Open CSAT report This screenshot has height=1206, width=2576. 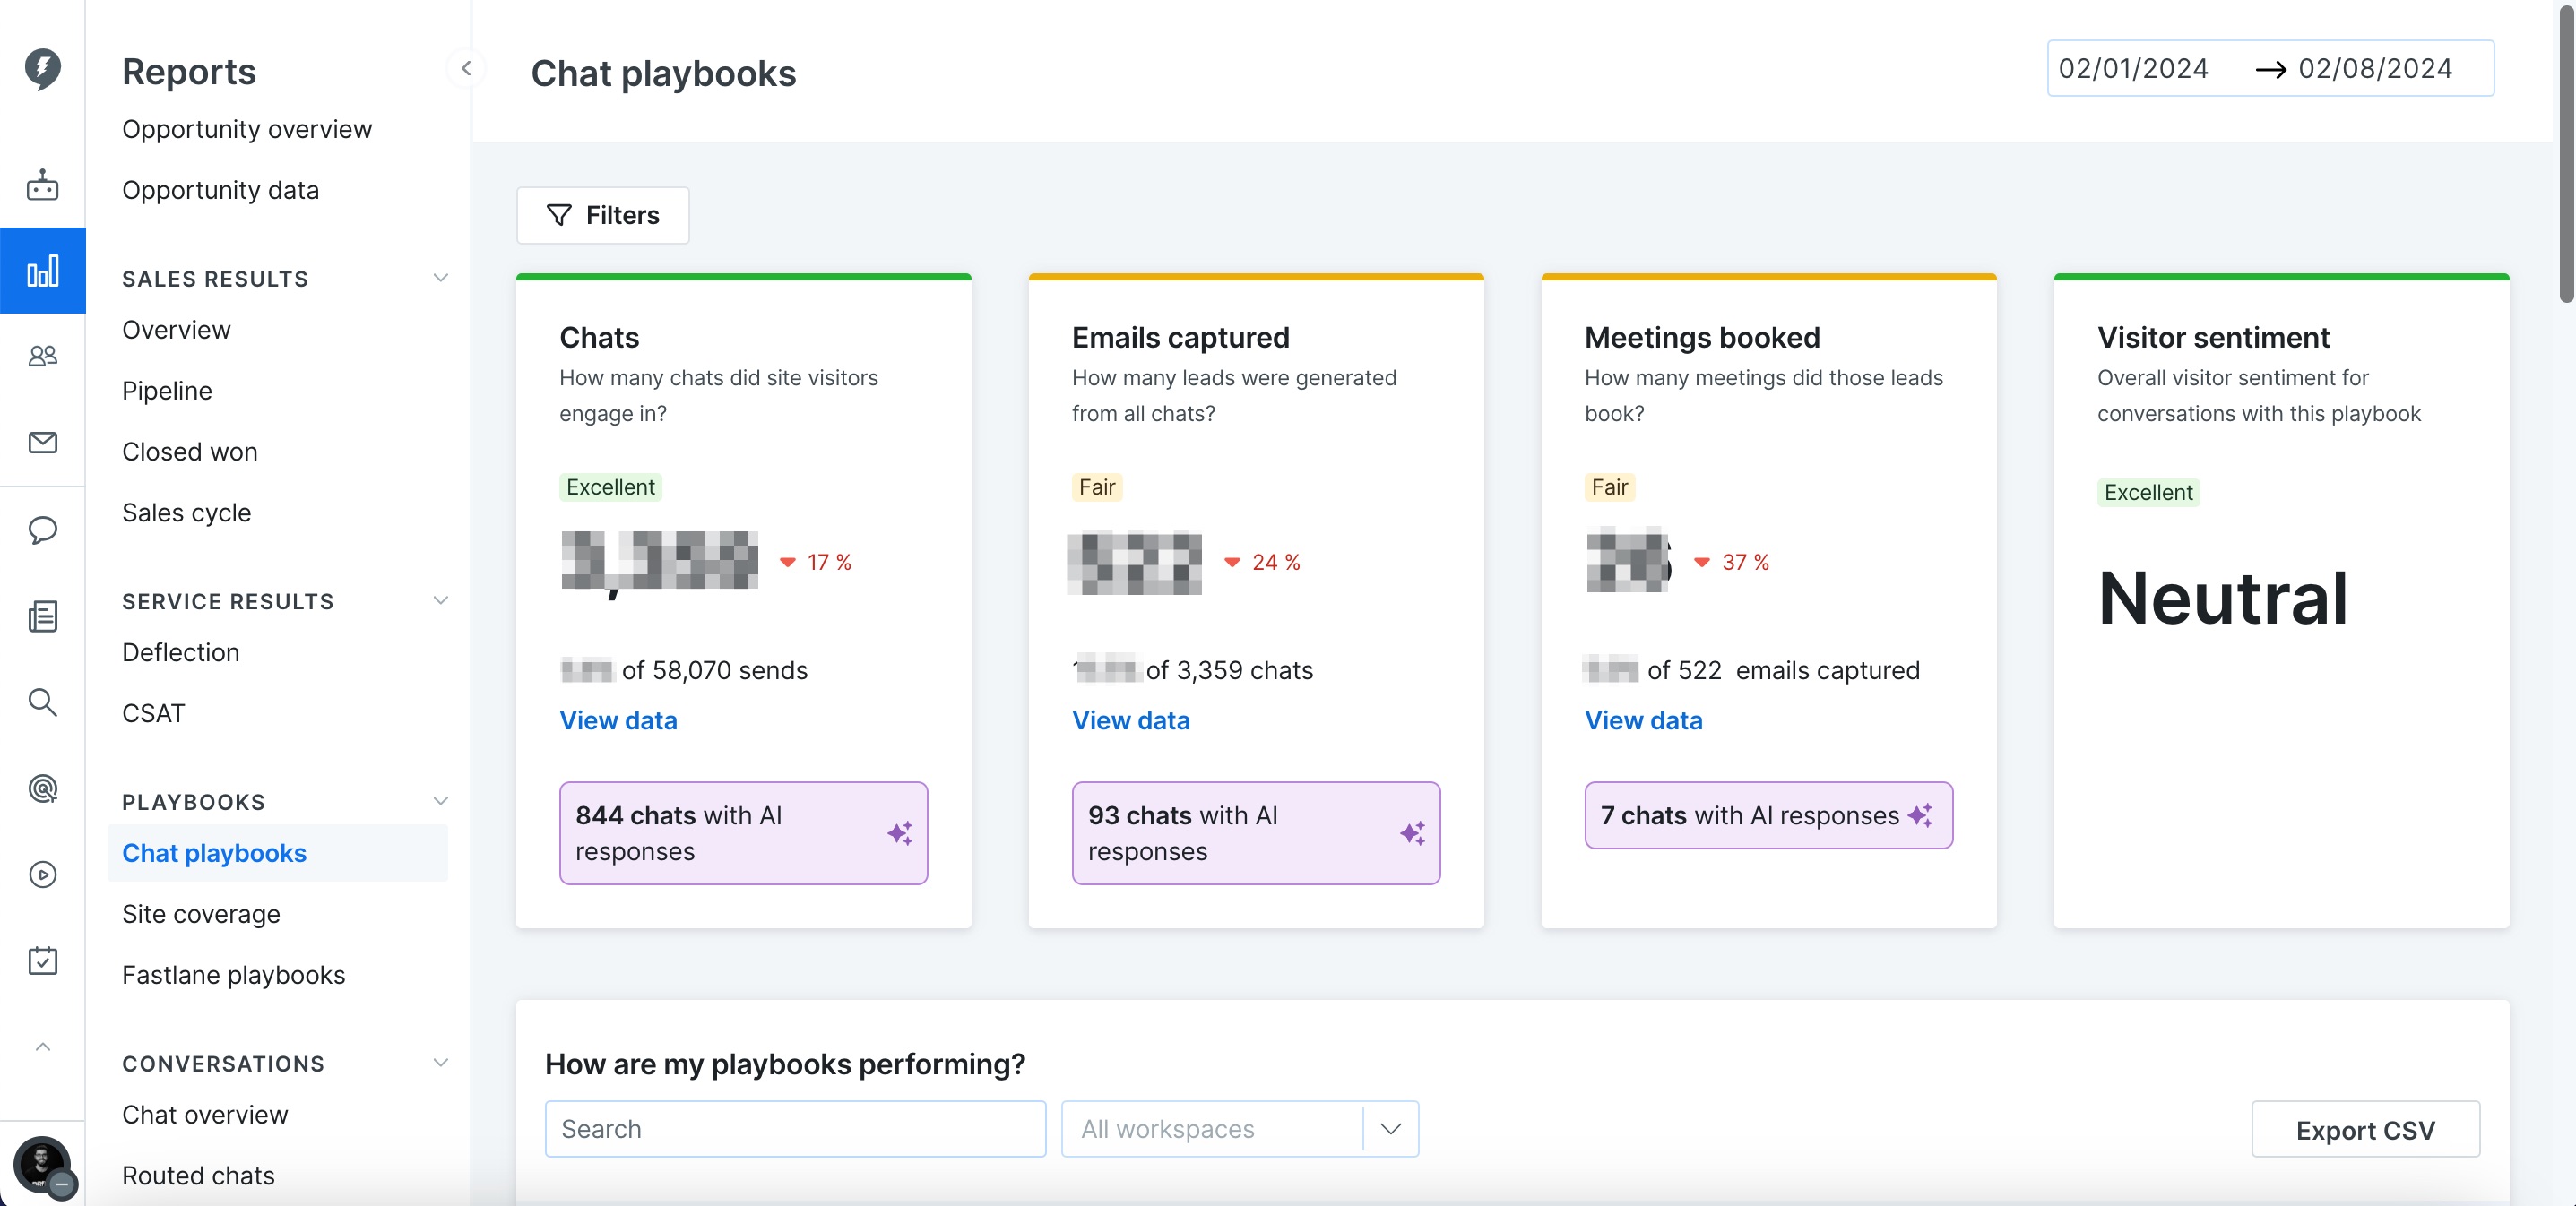[x=153, y=713]
